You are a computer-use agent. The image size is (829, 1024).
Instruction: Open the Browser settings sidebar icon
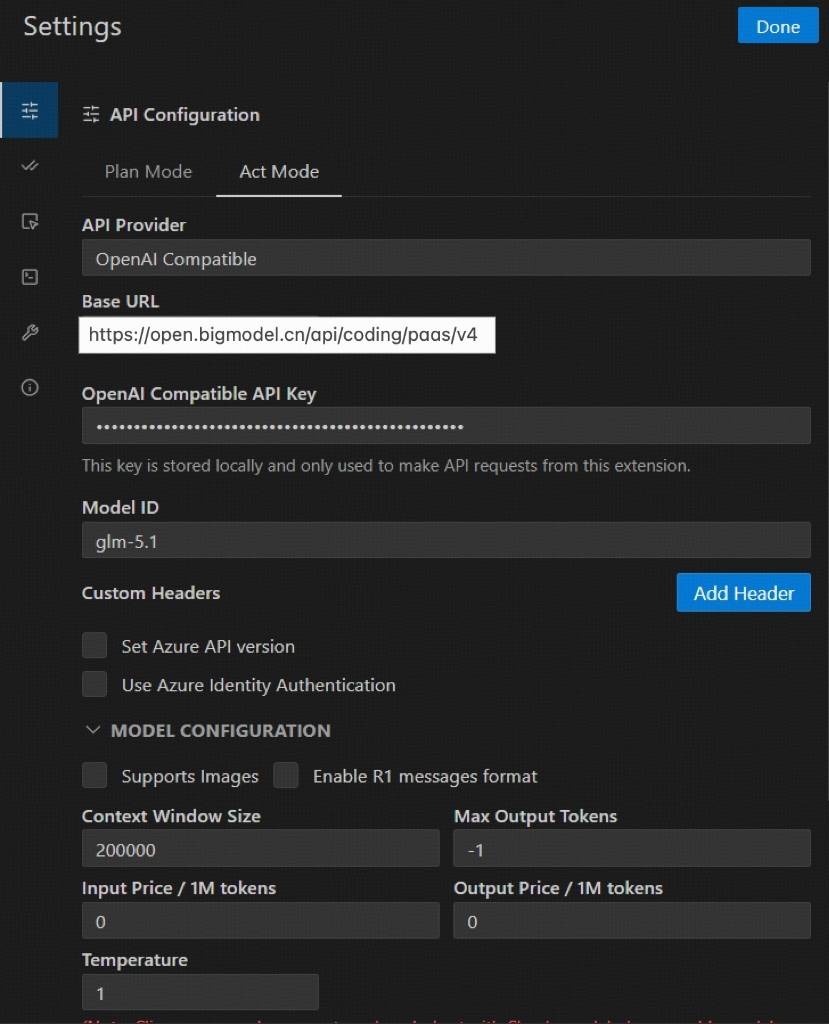29,222
